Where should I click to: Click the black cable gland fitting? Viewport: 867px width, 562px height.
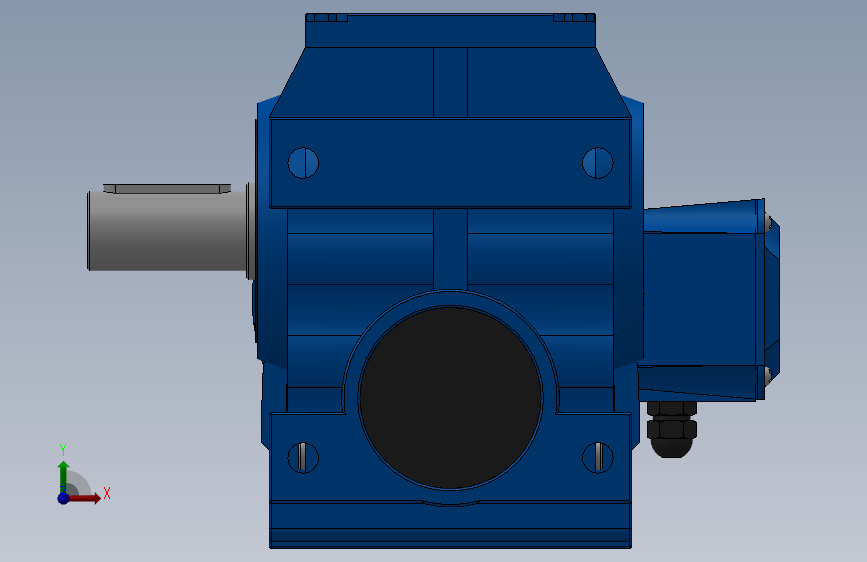[x=672, y=430]
